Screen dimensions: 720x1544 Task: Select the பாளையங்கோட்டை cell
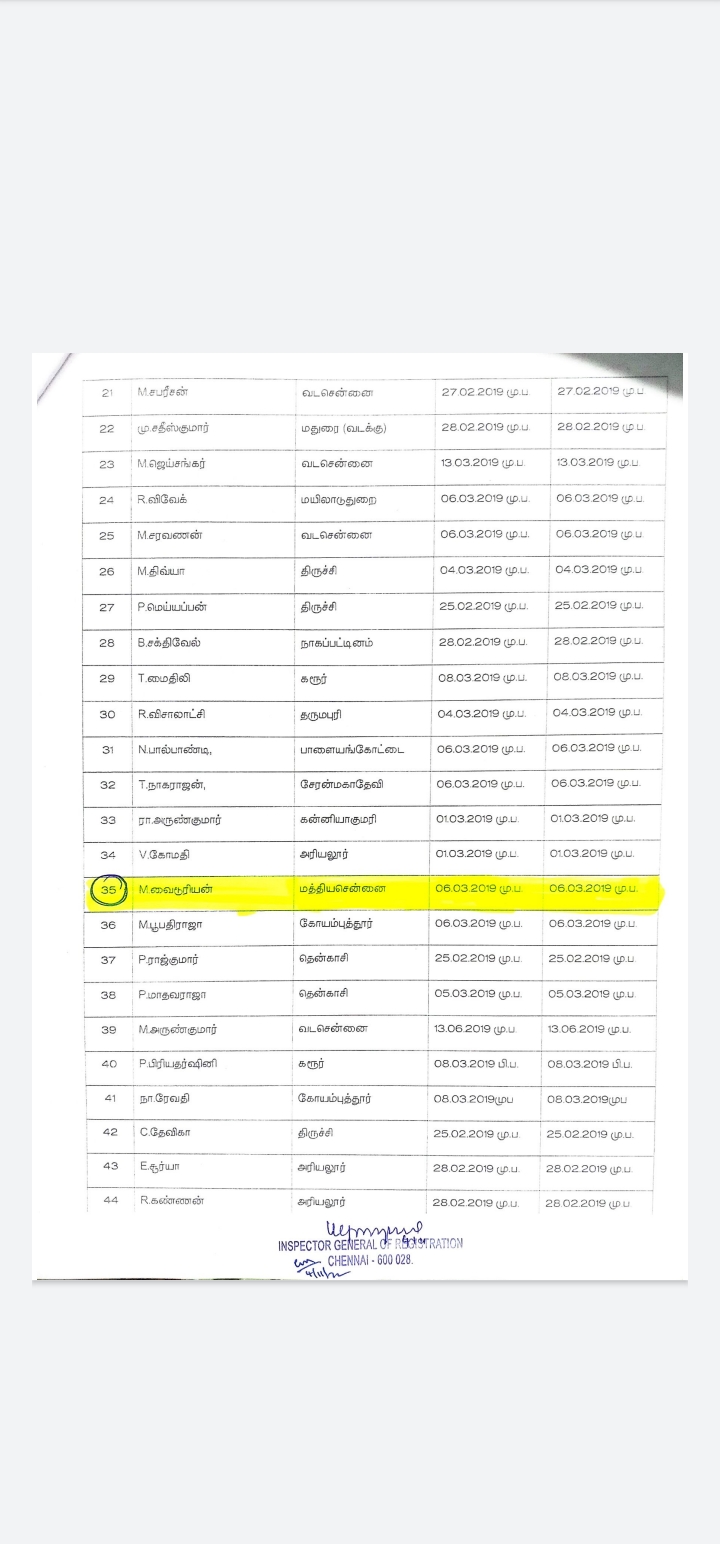(x=353, y=749)
